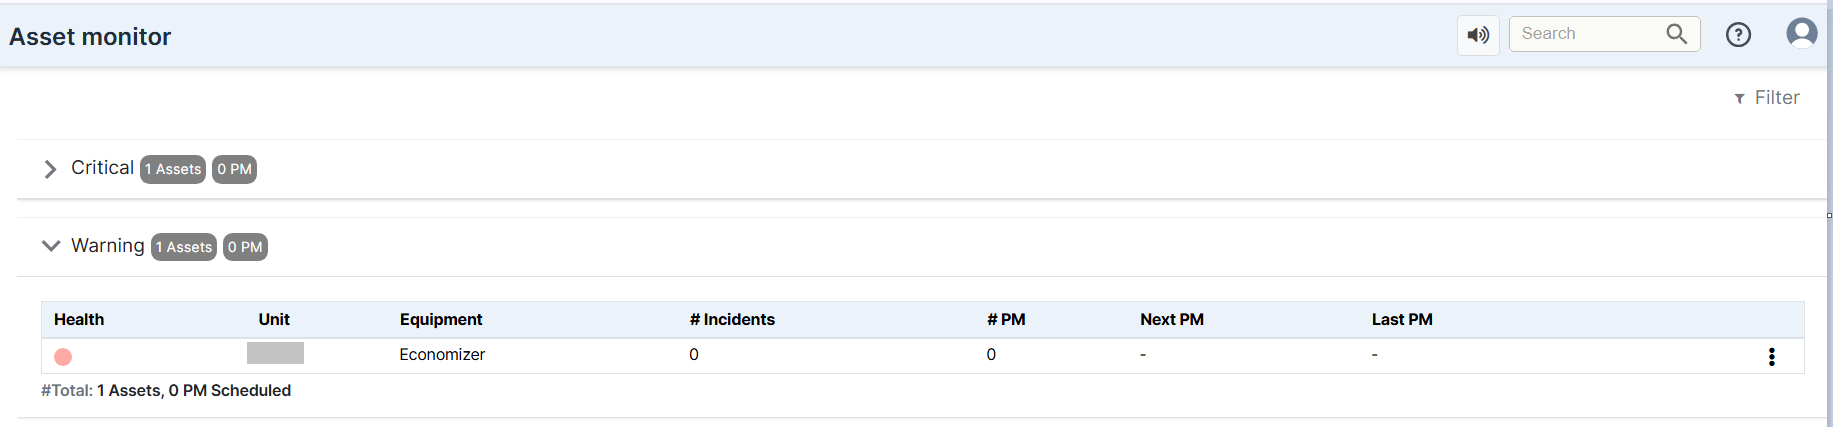Click the Critical section label

coord(102,168)
